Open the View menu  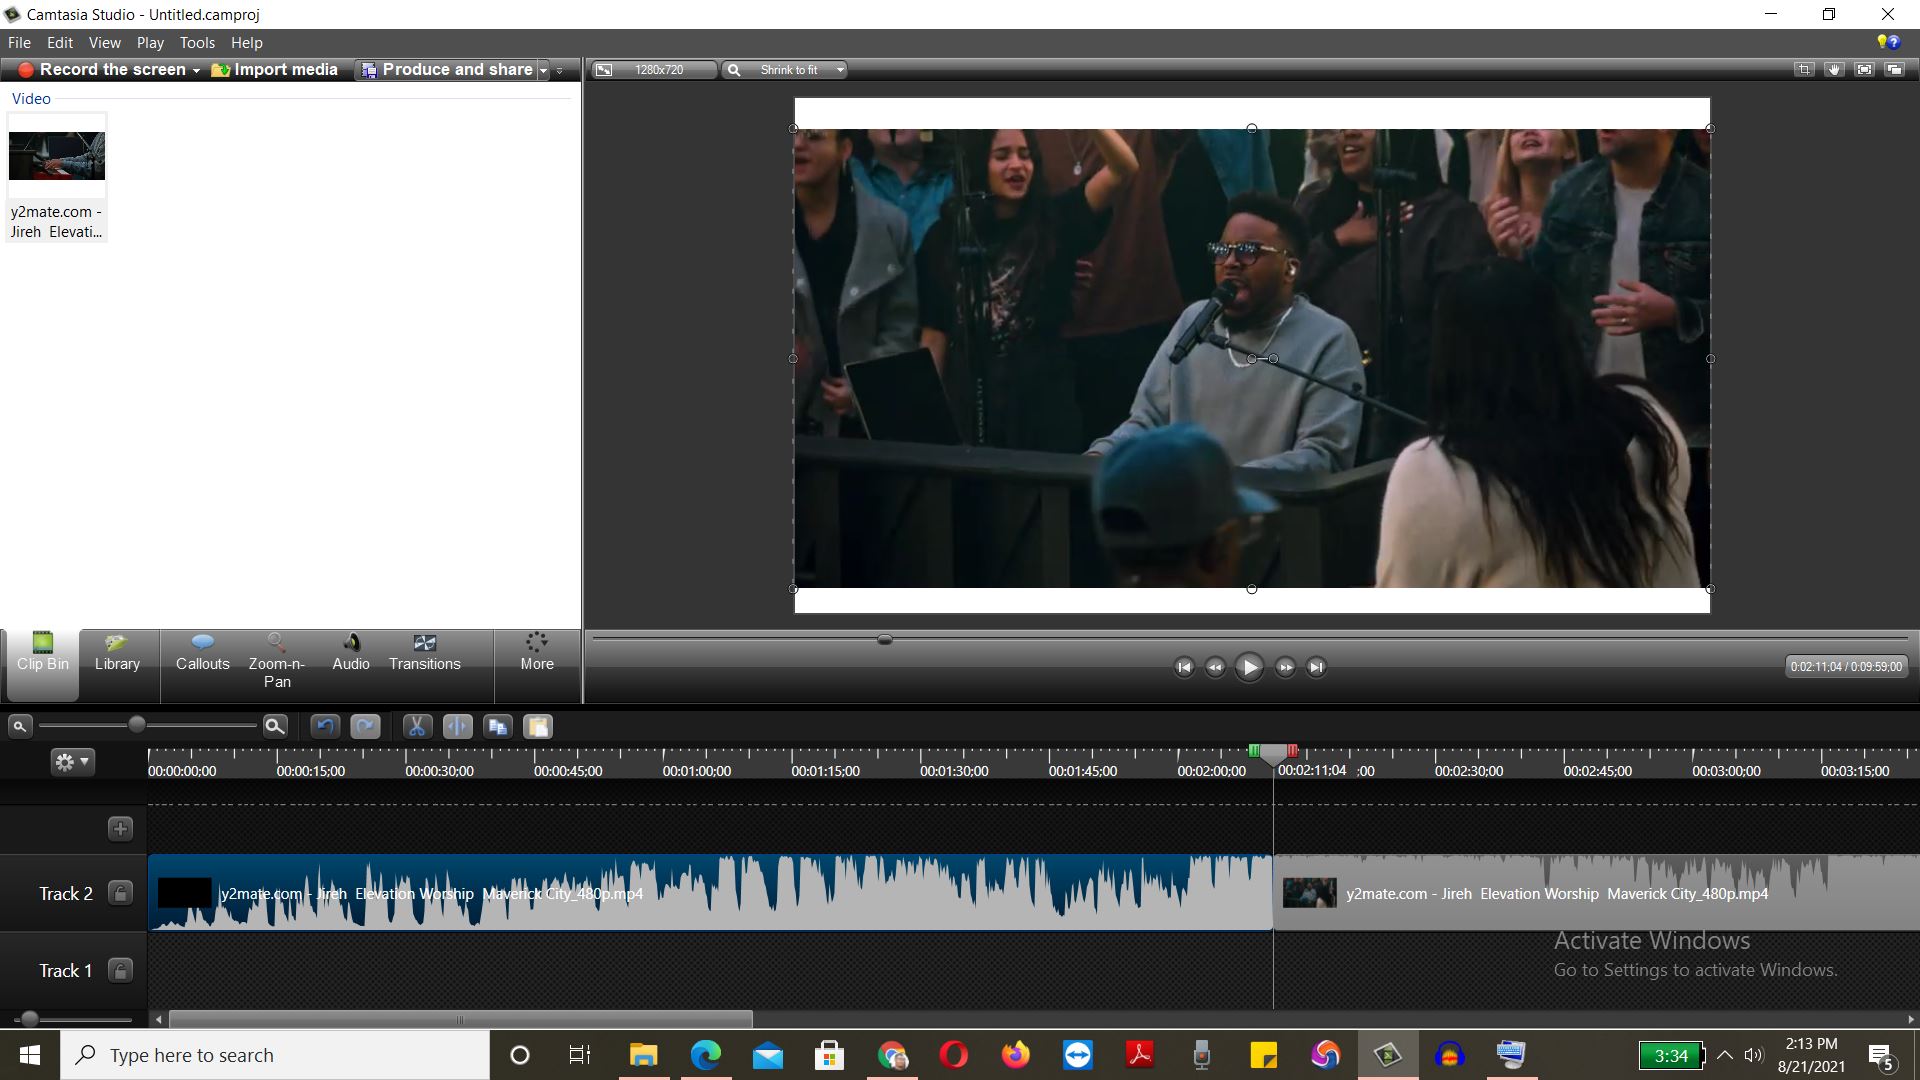click(x=104, y=43)
